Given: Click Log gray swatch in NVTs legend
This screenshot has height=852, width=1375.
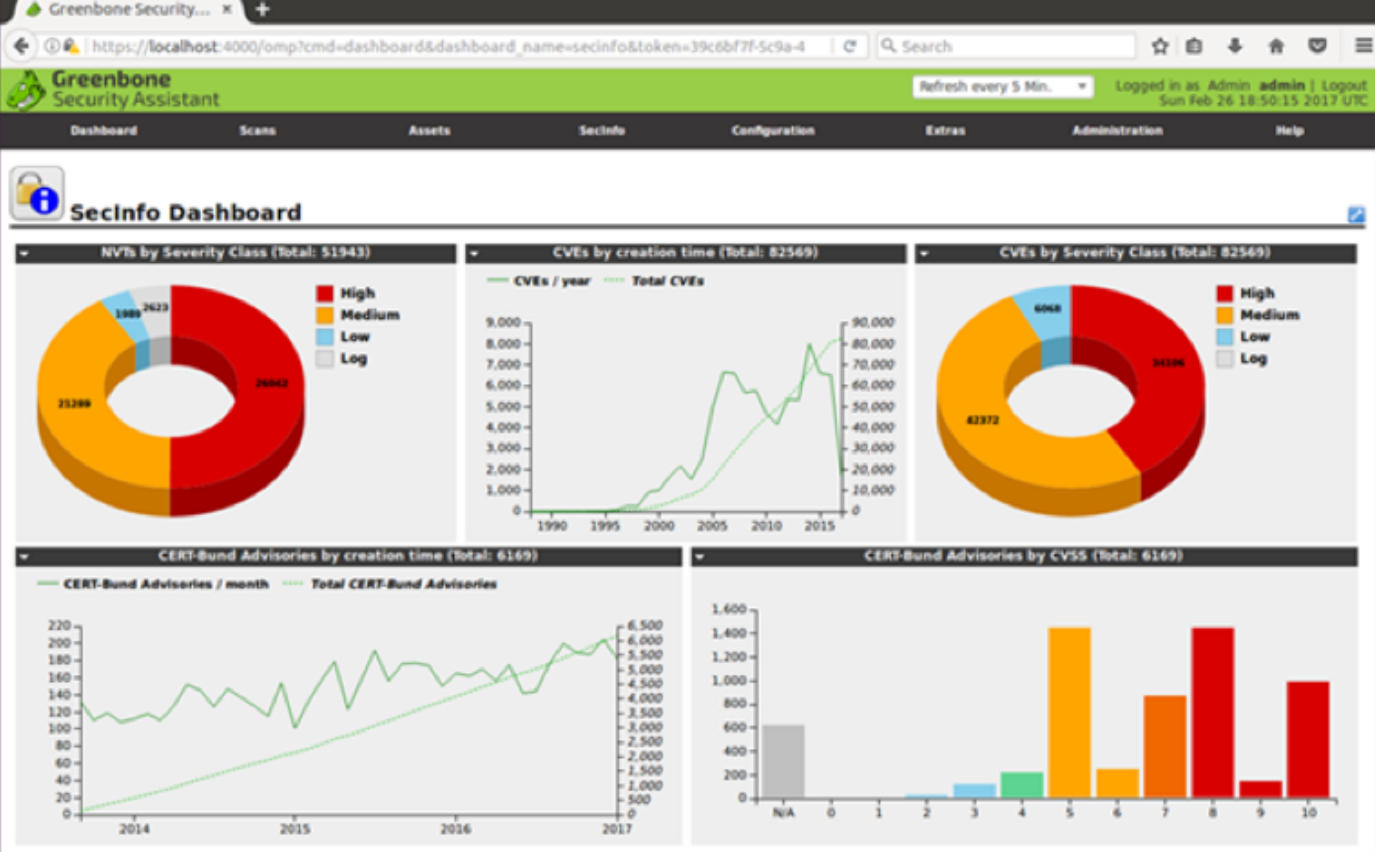Looking at the screenshot, I should [325, 359].
